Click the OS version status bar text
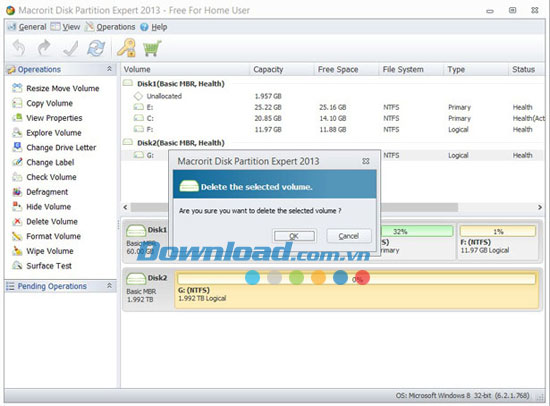Viewport: 550px width, 406px height. pos(462,395)
